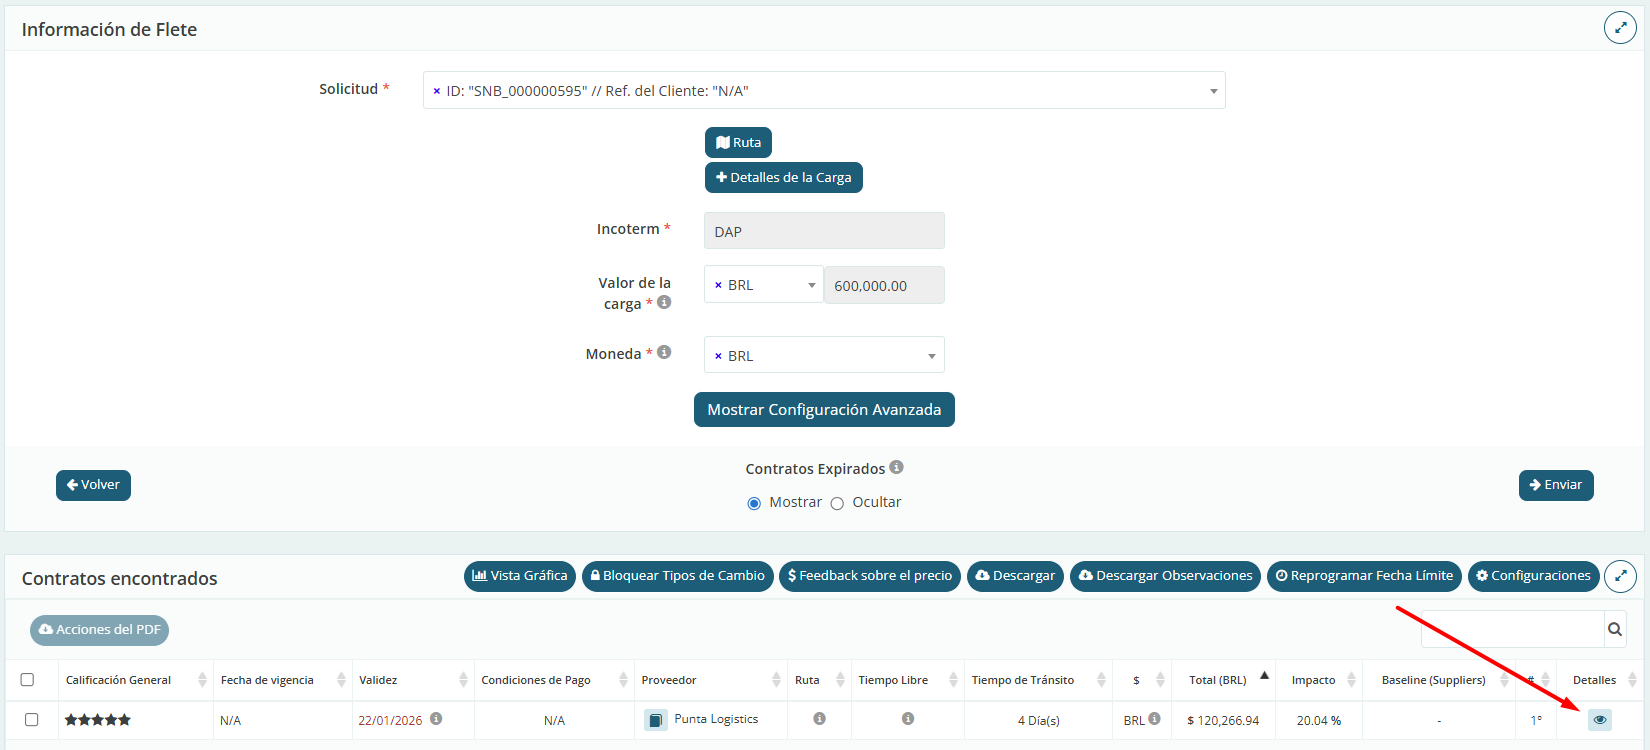Click info icon next to Valor de la carga
The width and height of the screenshot is (1650, 750).
(x=664, y=302)
